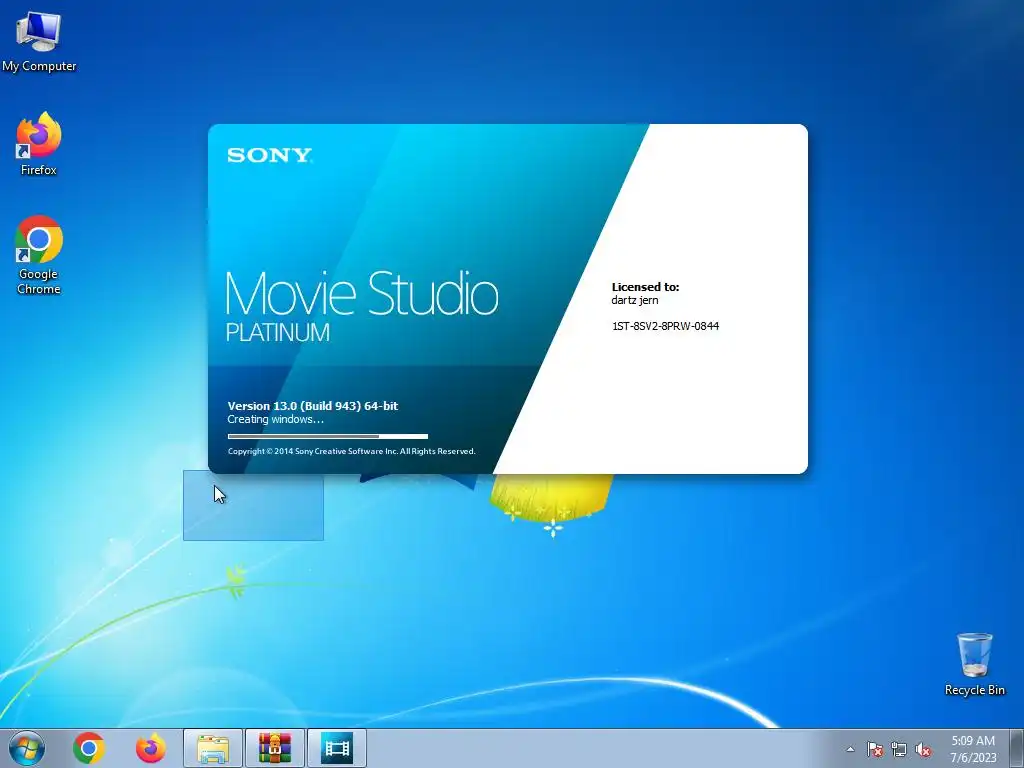
Task: Open the My Computer desktop icon
Action: click(x=39, y=41)
